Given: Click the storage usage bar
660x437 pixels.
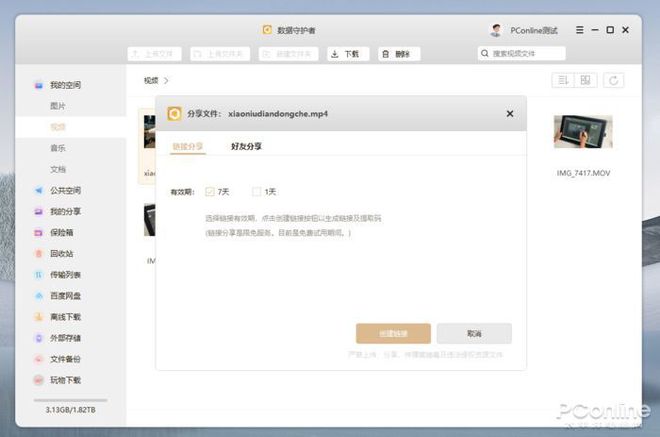Looking at the screenshot, I should click(70, 400).
